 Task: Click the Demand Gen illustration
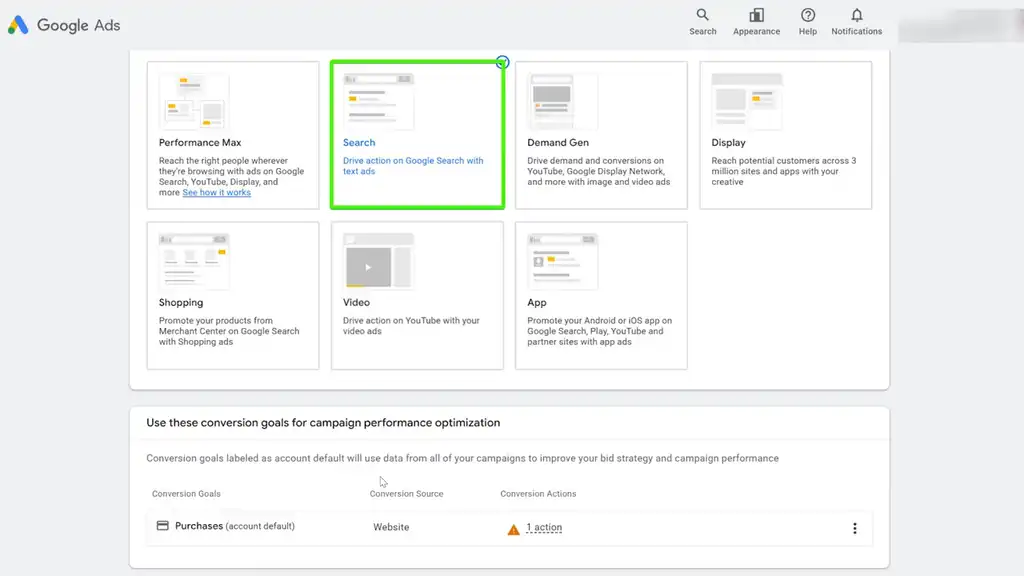pyautogui.click(x=562, y=101)
